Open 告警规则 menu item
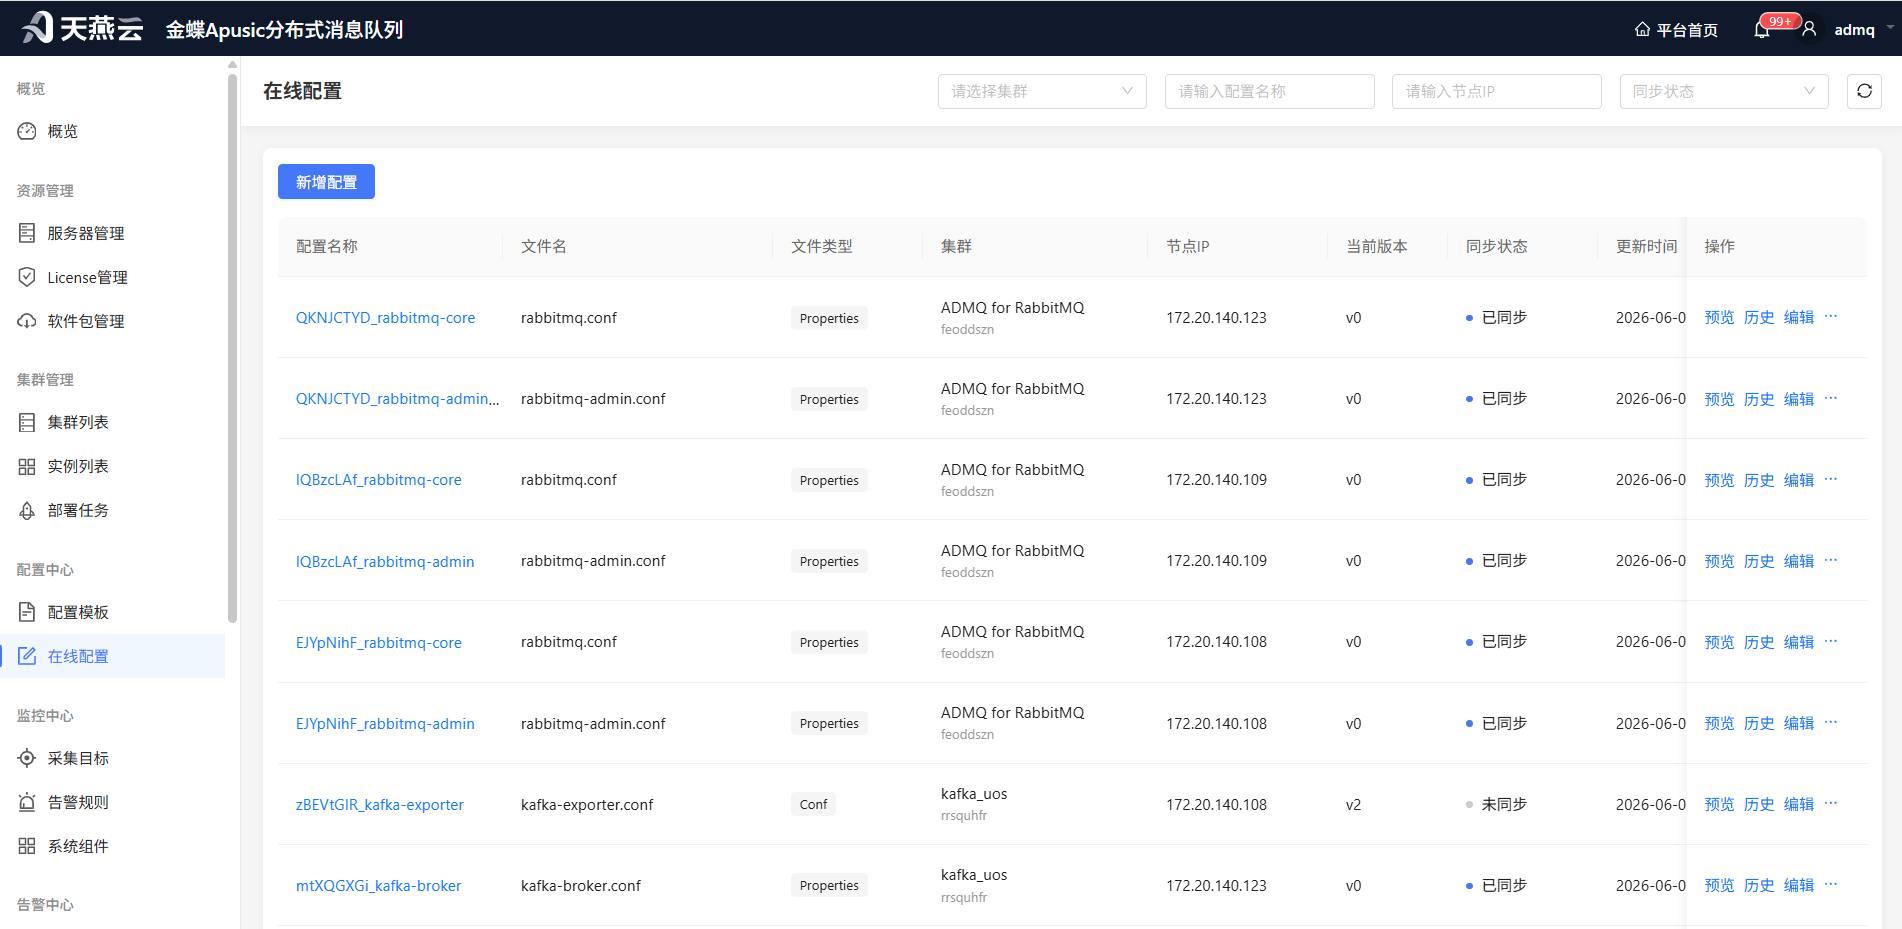This screenshot has height=929, width=1902. [112, 802]
